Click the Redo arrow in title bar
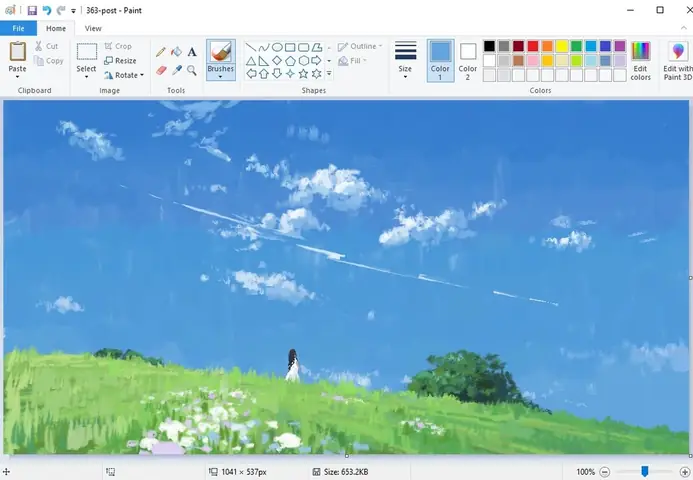 click(61, 10)
